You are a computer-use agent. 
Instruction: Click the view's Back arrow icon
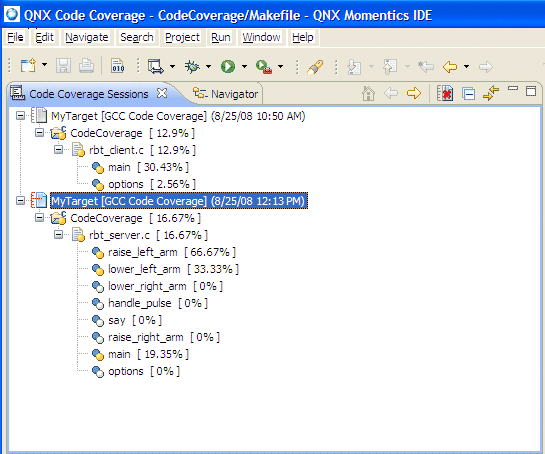(x=391, y=93)
